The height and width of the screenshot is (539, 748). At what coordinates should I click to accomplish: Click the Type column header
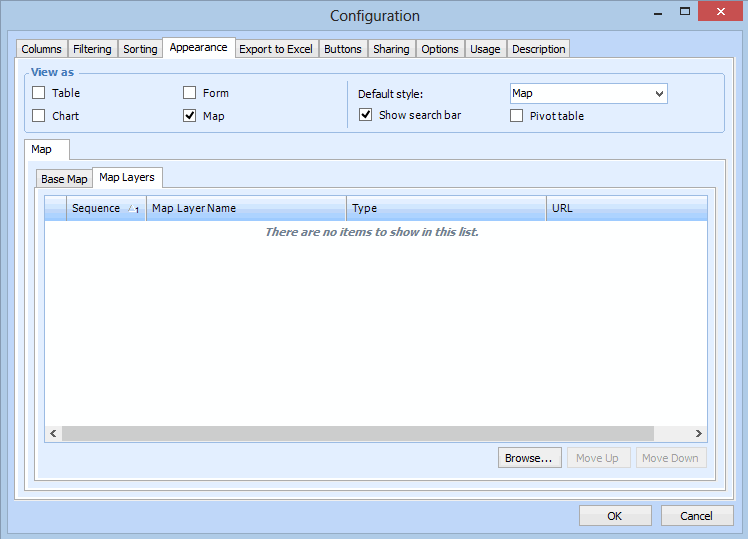pyautogui.click(x=446, y=208)
